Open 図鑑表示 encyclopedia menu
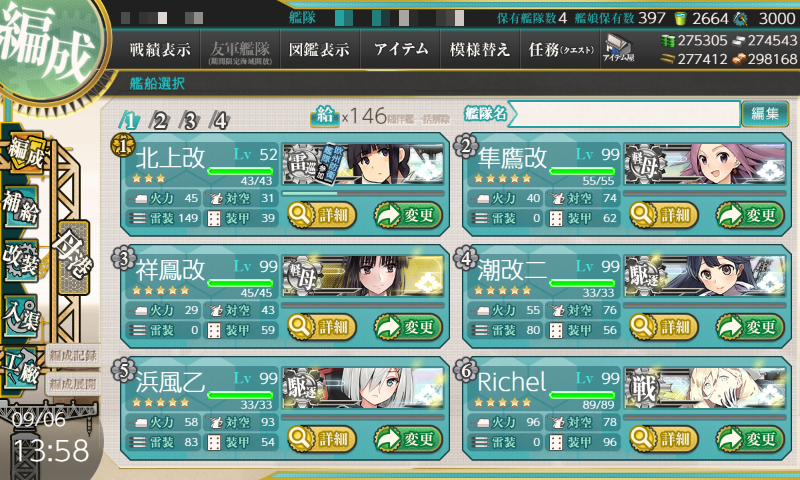The height and width of the screenshot is (480, 800). (319, 49)
